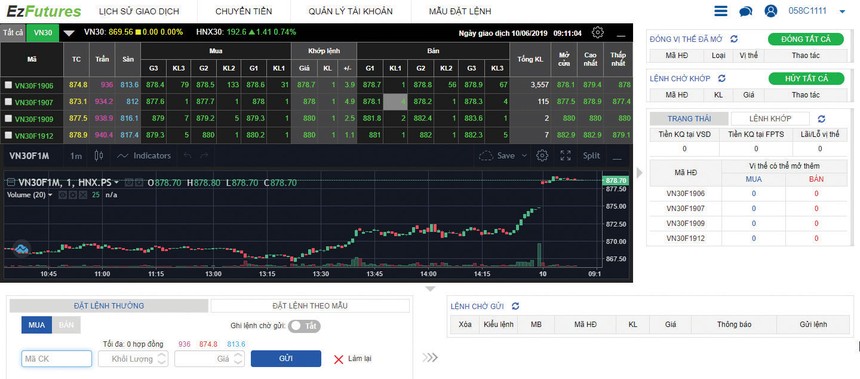Toggle Ghi lệnh chờ gửi switch
The image size is (860, 379).
click(304, 326)
